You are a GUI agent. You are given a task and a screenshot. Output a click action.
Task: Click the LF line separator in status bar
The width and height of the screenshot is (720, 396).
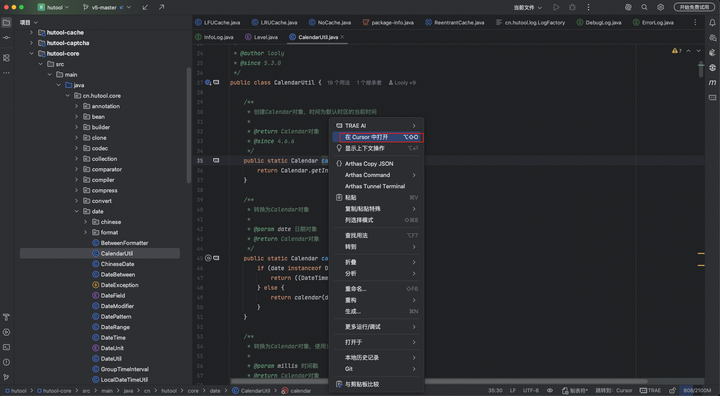click(x=513, y=390)
